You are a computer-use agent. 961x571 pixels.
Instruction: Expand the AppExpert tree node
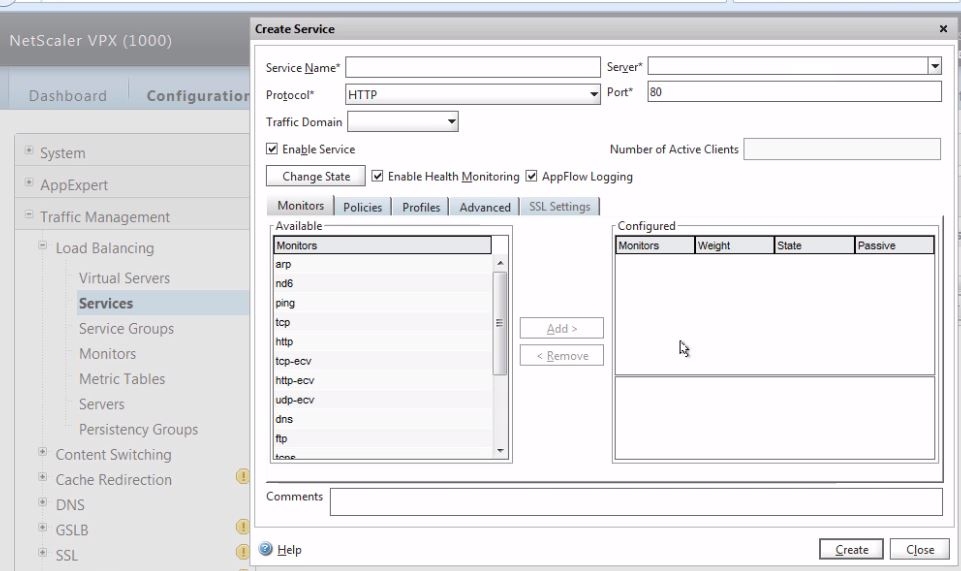(x=29, y=182)
